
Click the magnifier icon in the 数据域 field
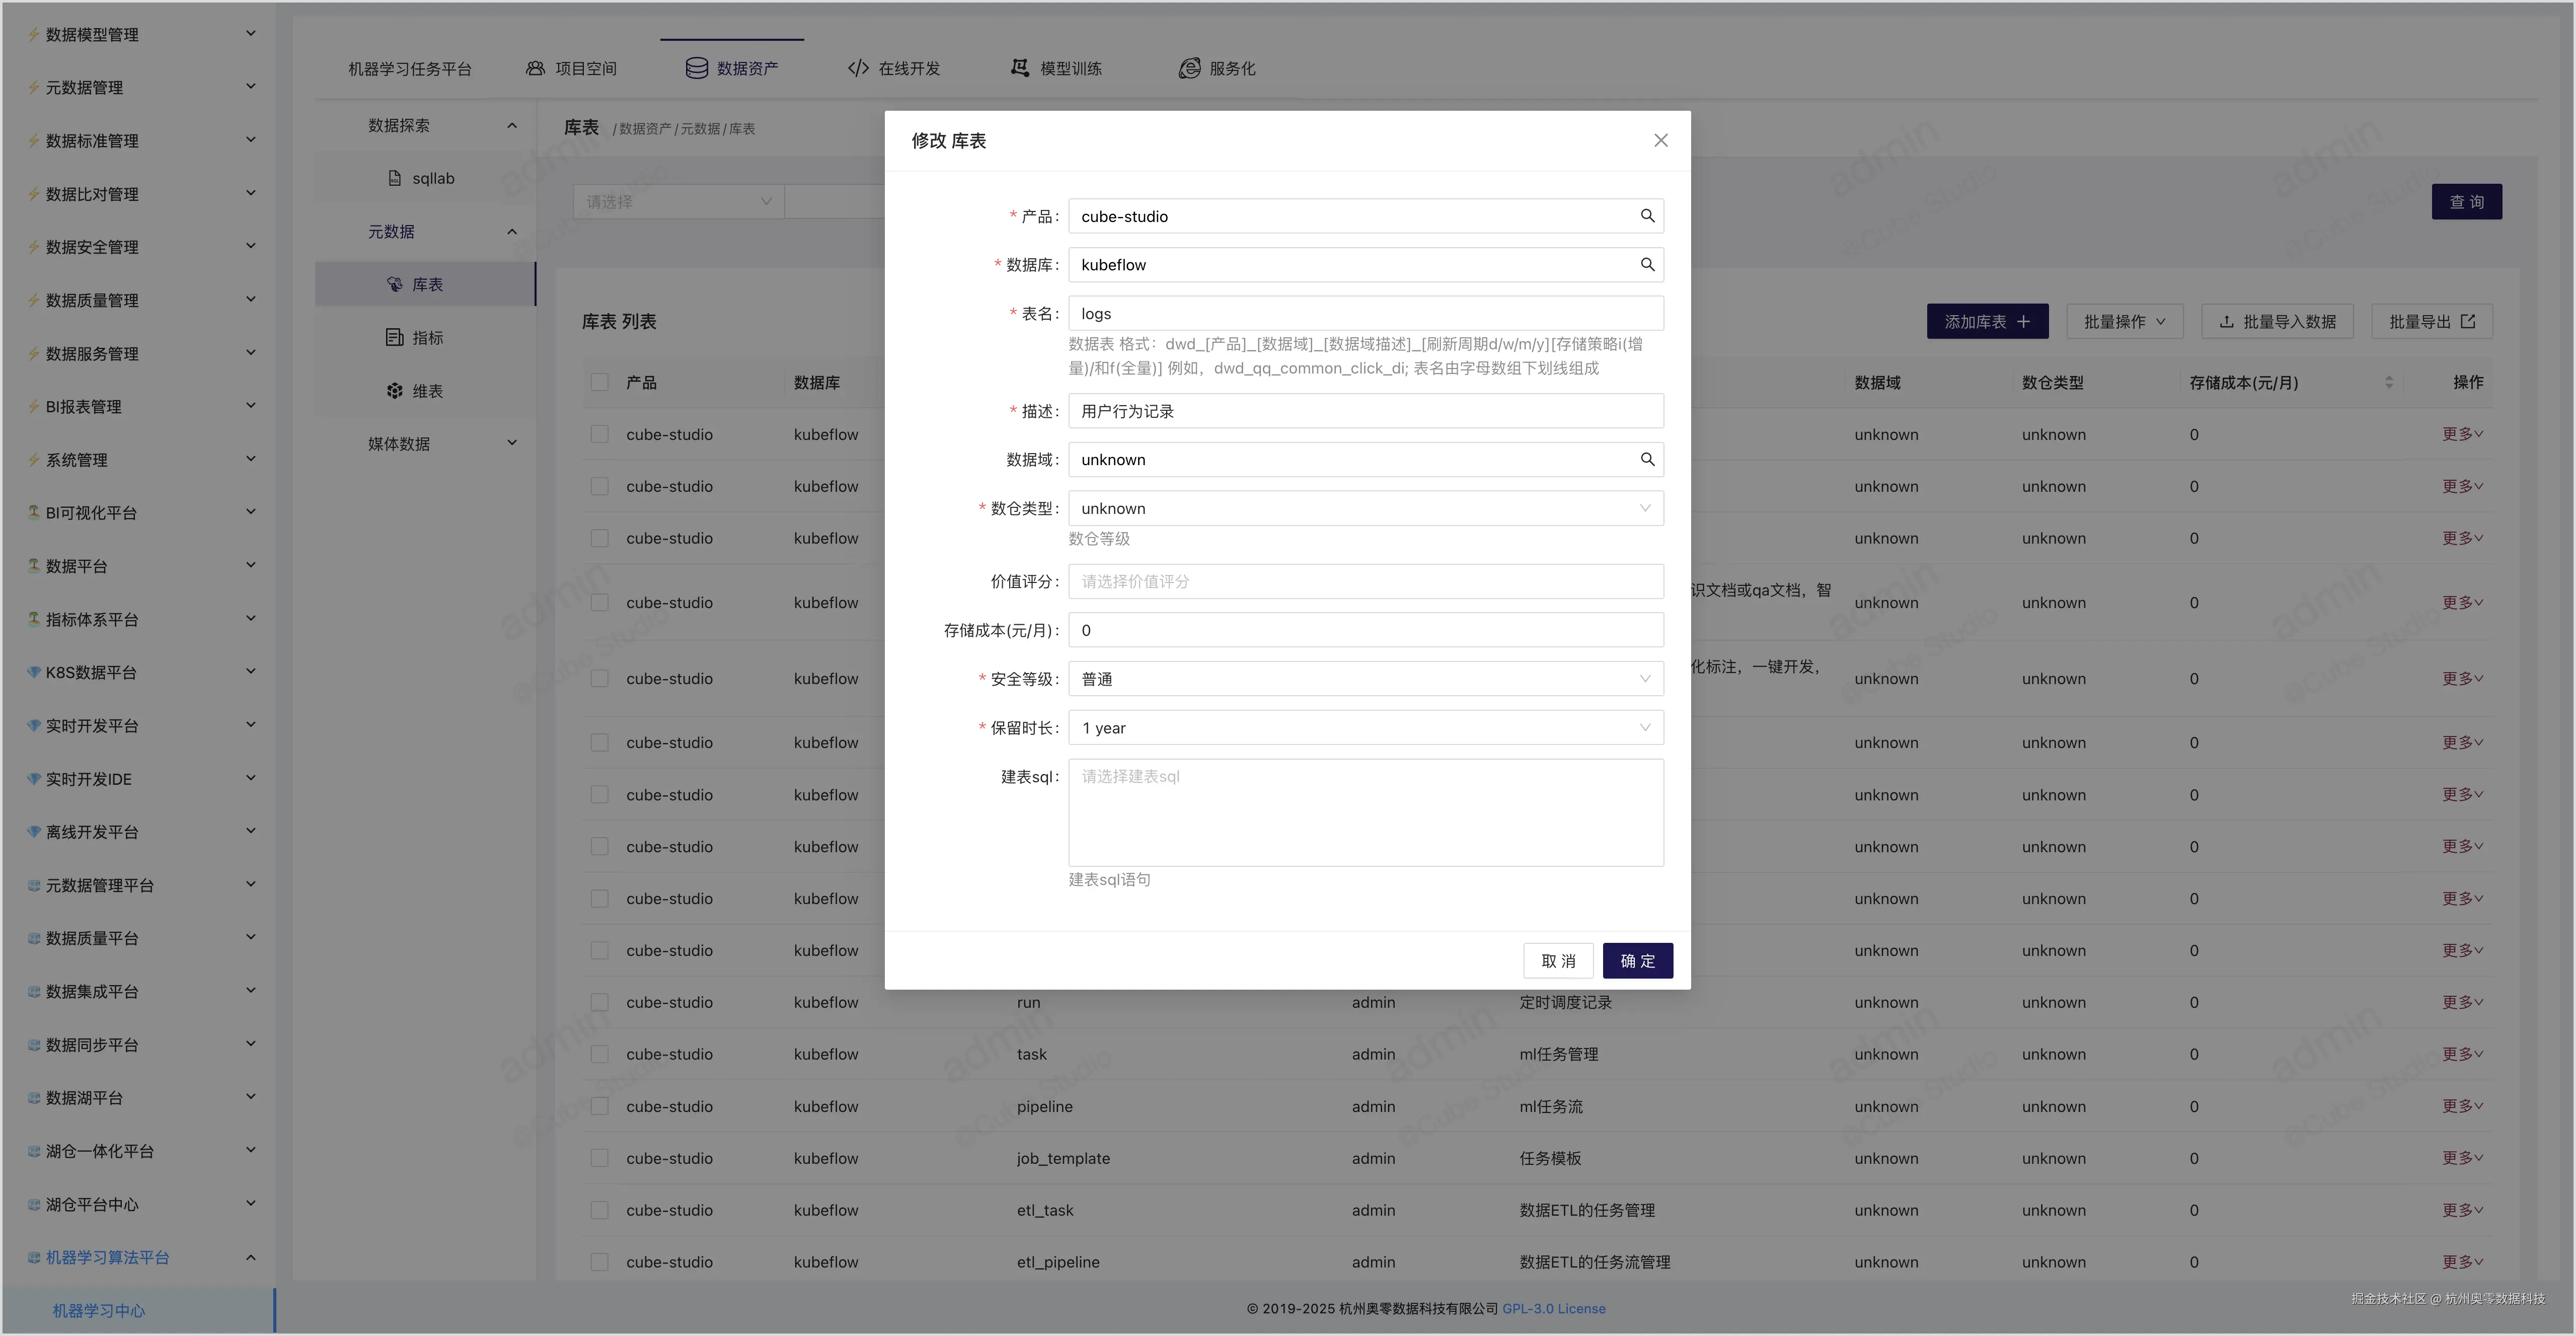[1647, 459]
